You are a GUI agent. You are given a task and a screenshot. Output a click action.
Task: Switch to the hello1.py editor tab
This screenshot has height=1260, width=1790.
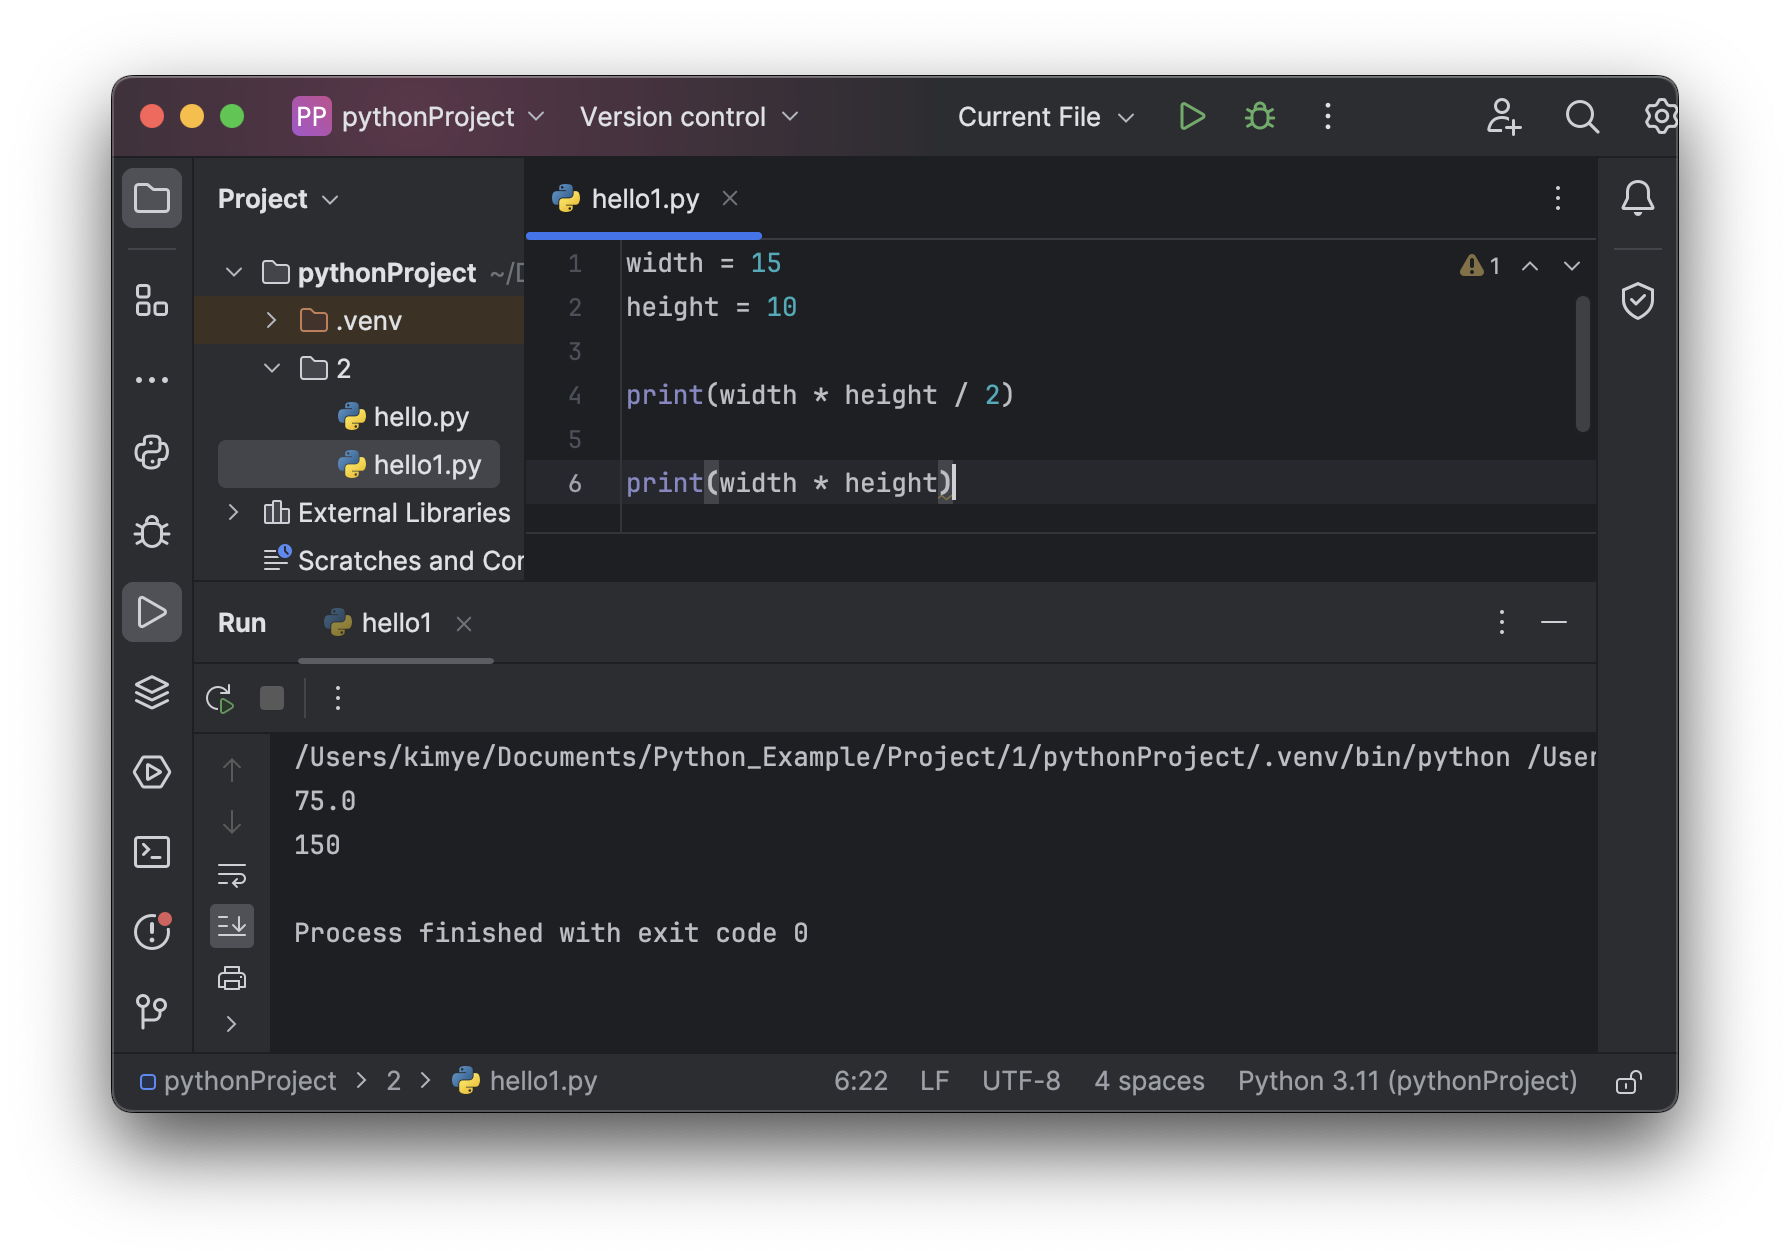coord(644,199)
